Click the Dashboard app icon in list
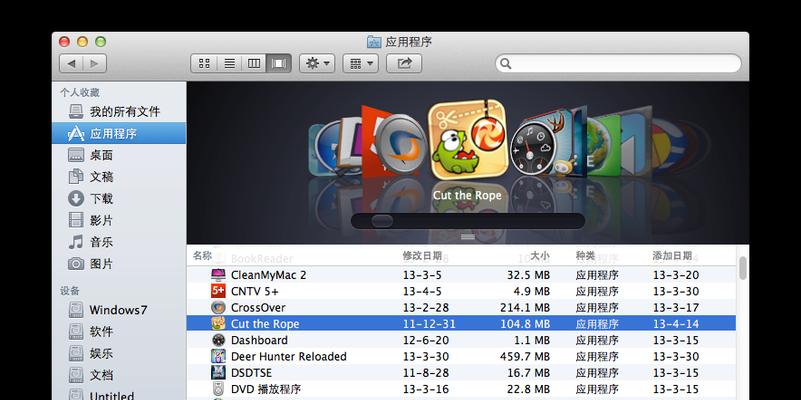 click(218, 340)
